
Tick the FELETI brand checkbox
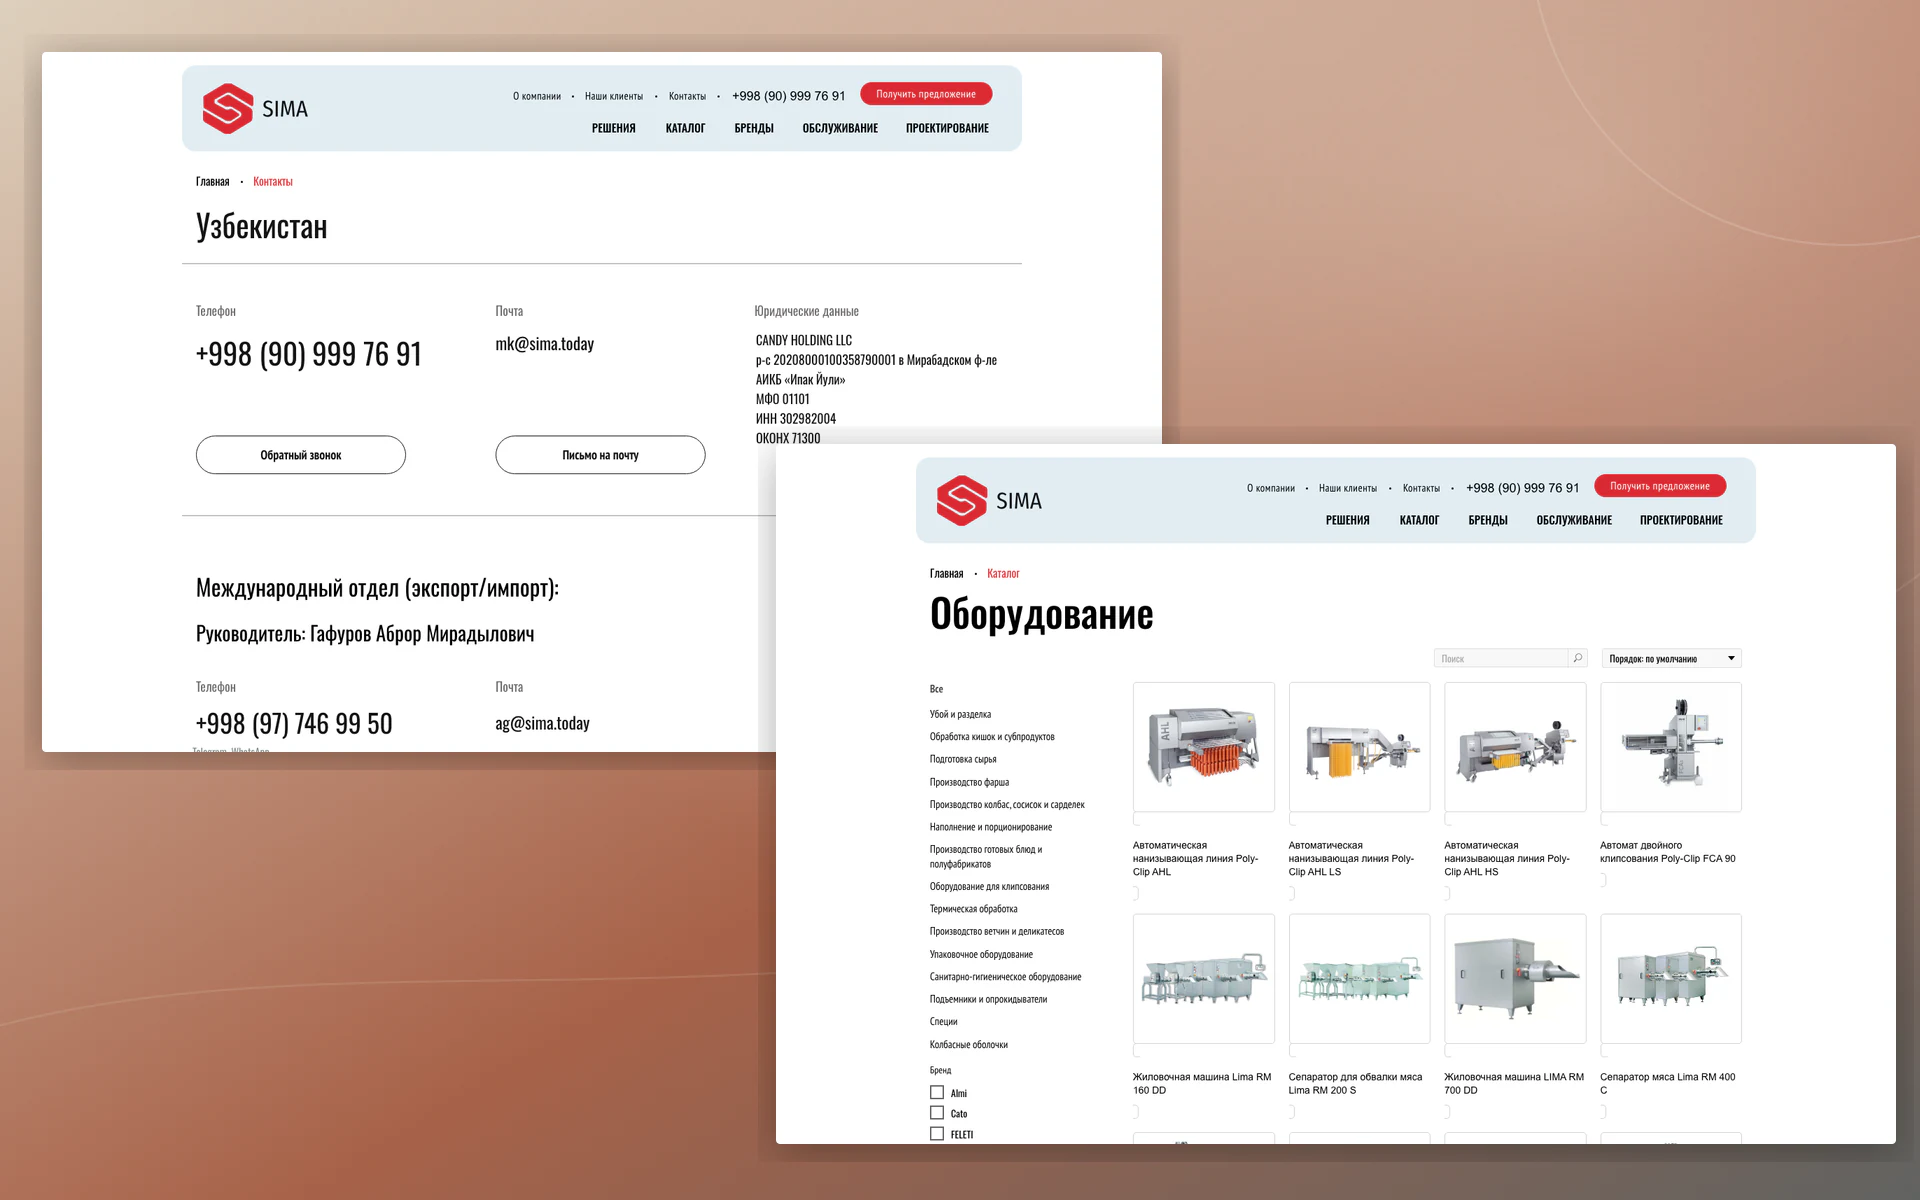937,1134
